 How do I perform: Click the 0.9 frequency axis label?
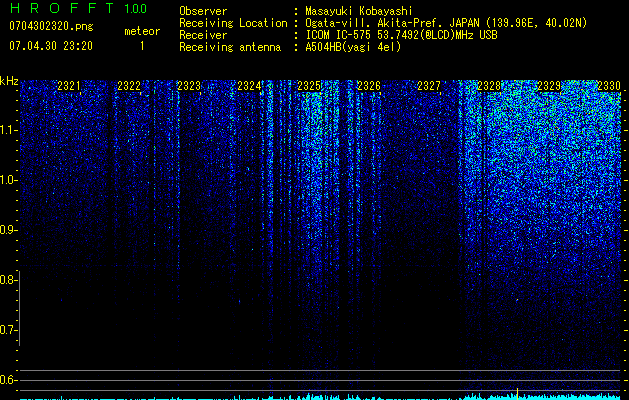pos(7,230)
